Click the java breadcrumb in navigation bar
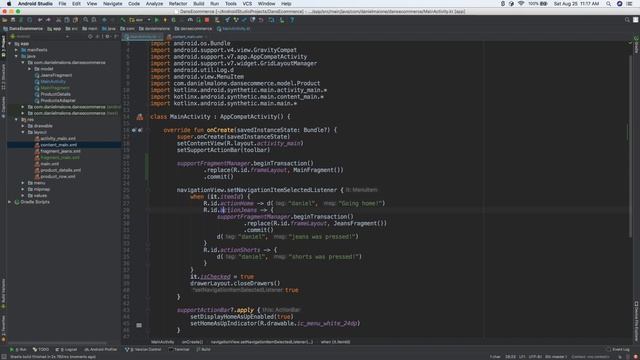Image resolution: width=640 pixels, height=360 pixels. [109, 29]
